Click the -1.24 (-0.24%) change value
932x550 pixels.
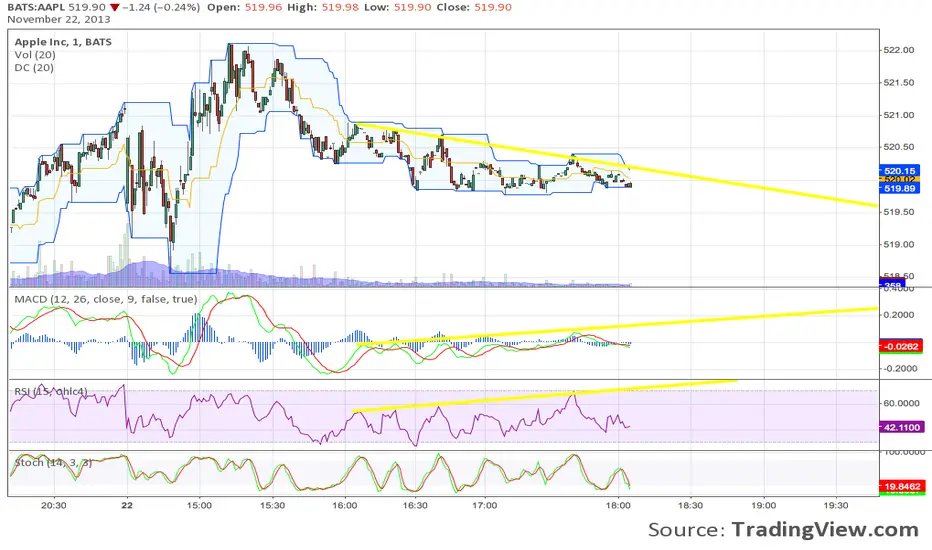tap(161, 7)
